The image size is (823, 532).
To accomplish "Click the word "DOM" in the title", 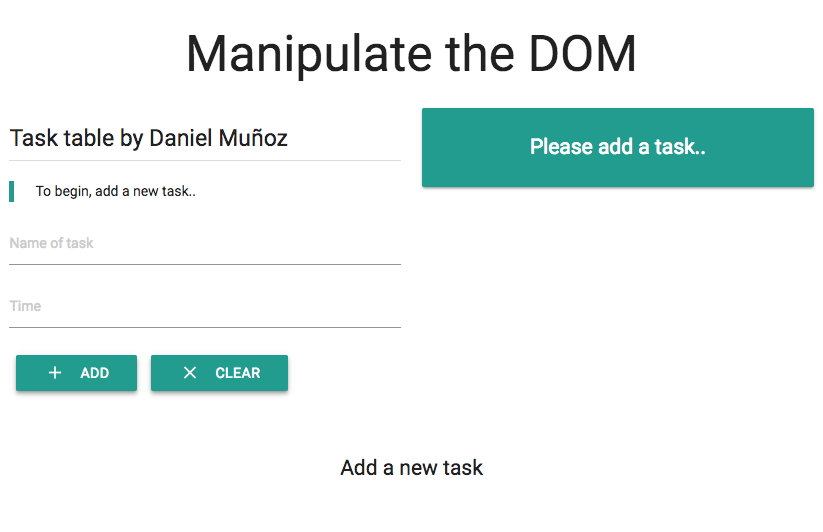I will pos(583,54).
